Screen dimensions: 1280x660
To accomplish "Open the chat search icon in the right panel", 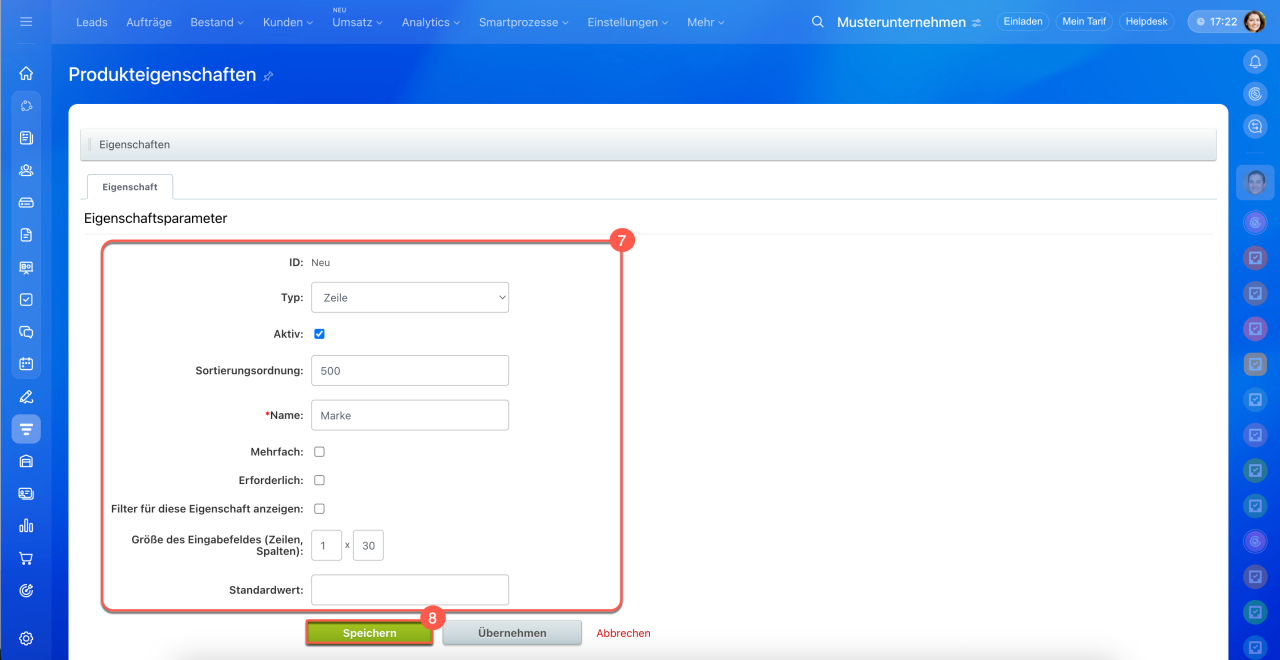I will pos(1255,126).
